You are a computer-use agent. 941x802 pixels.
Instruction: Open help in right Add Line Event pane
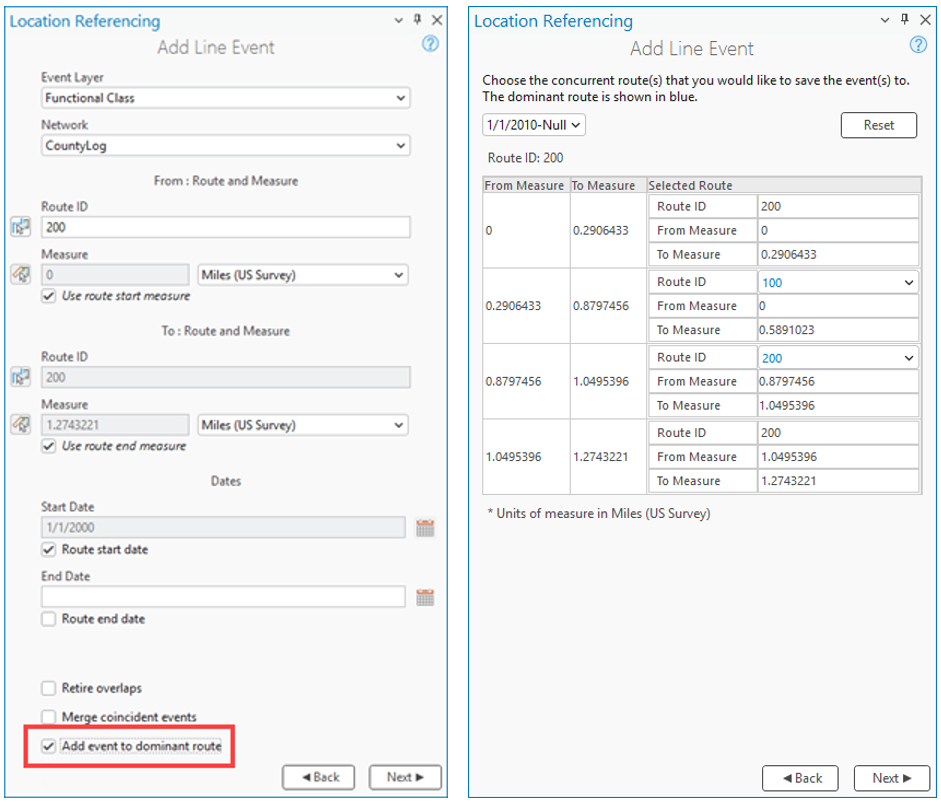click(x=918, y=44)
